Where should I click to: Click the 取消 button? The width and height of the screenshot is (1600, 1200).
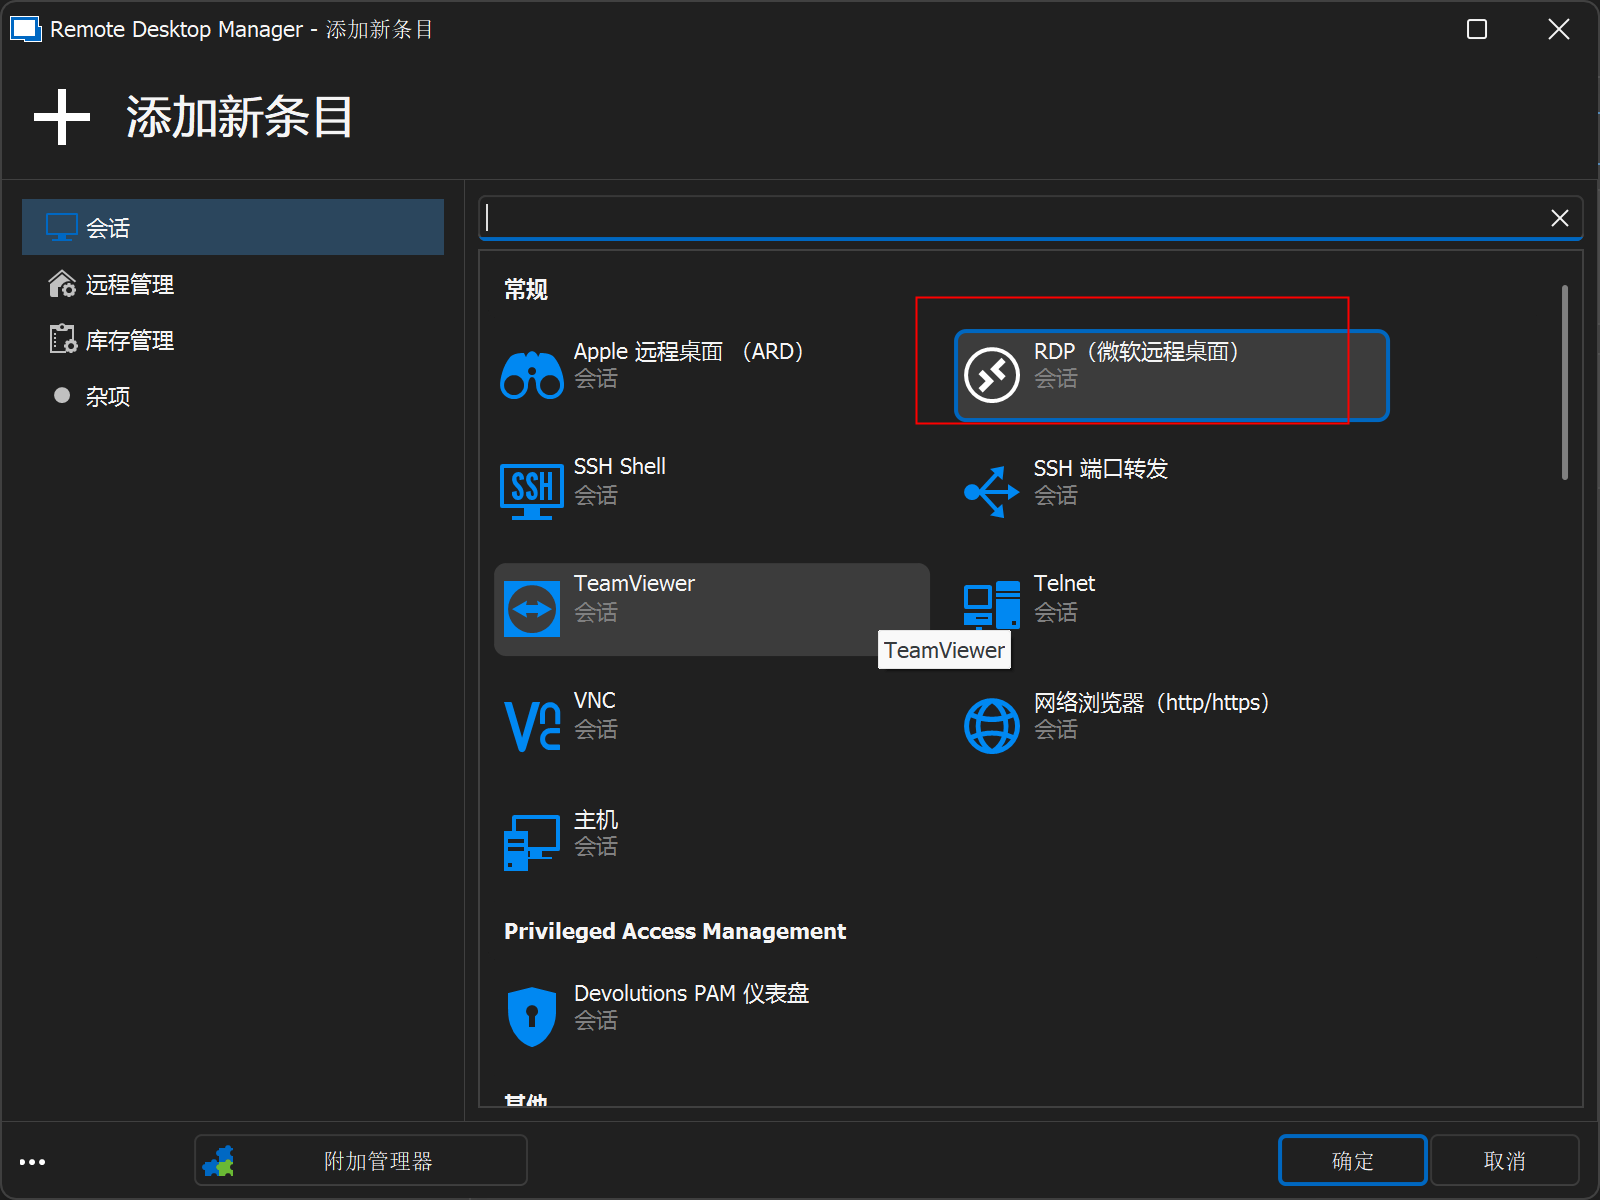click(x=1504, y=1161)
